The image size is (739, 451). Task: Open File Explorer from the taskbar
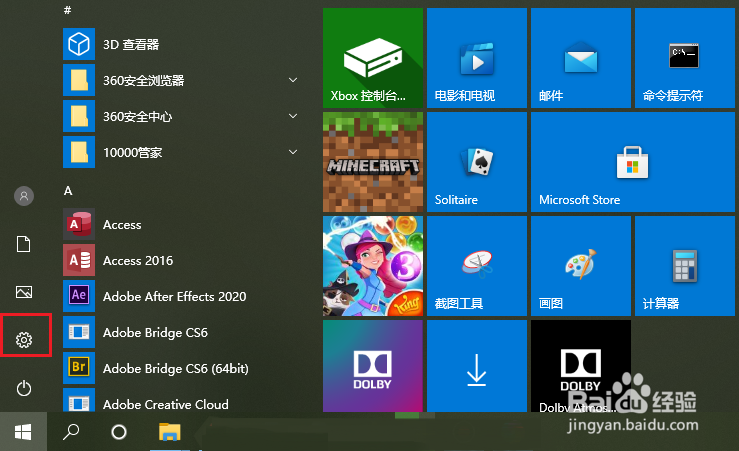170,432
